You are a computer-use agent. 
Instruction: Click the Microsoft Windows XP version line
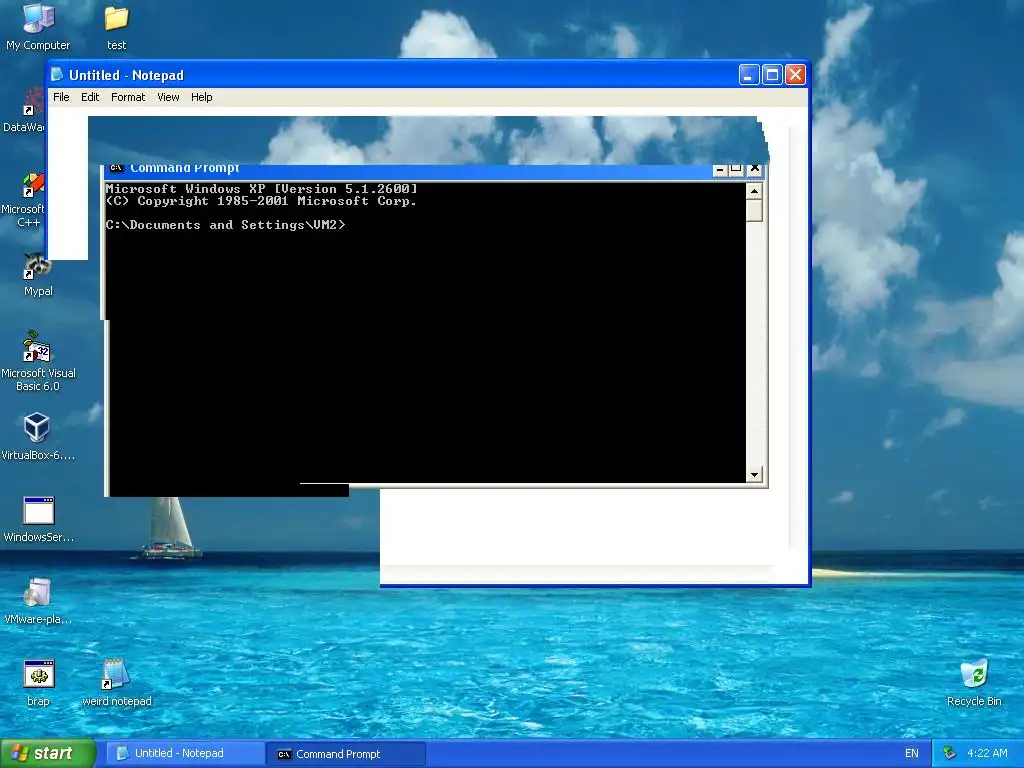(x=261, y=189)
